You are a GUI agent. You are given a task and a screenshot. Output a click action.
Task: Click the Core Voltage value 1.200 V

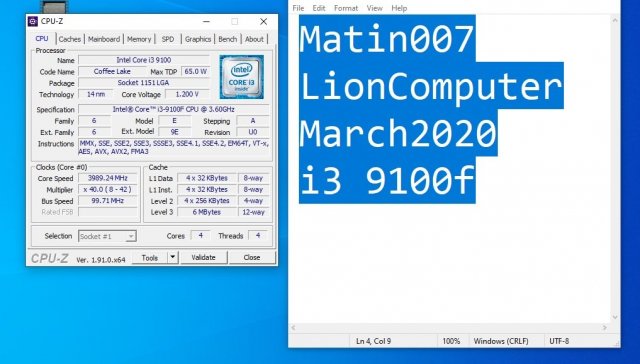[x=187, y=94]
